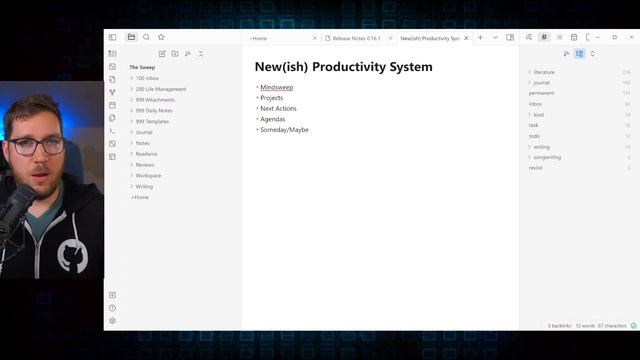640x360 pixels.
Task: Insert template via stacked pages ribbon icon
Action: click(x=112, y=118)
